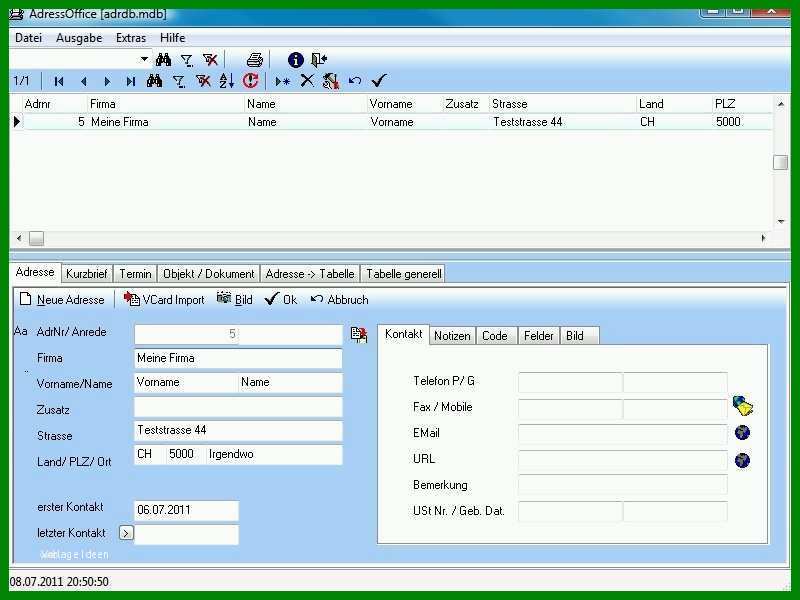Go to the first record
Screen dimensions: 800x600
point(59,81)
